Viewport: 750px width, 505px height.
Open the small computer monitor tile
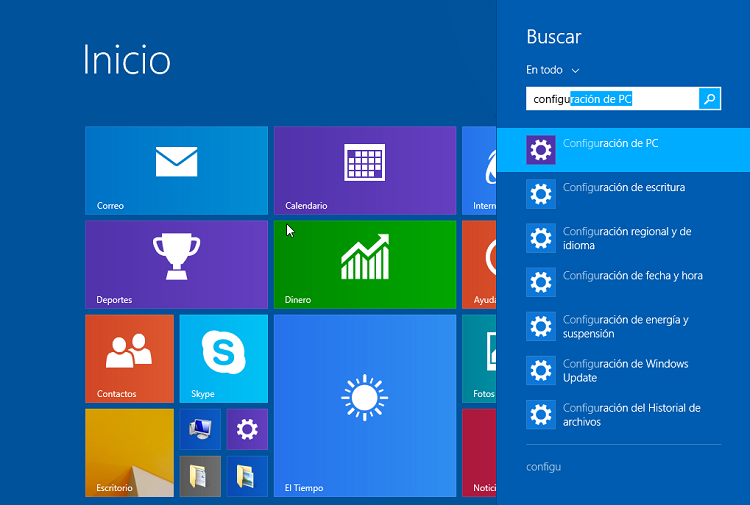coord(199,429)
